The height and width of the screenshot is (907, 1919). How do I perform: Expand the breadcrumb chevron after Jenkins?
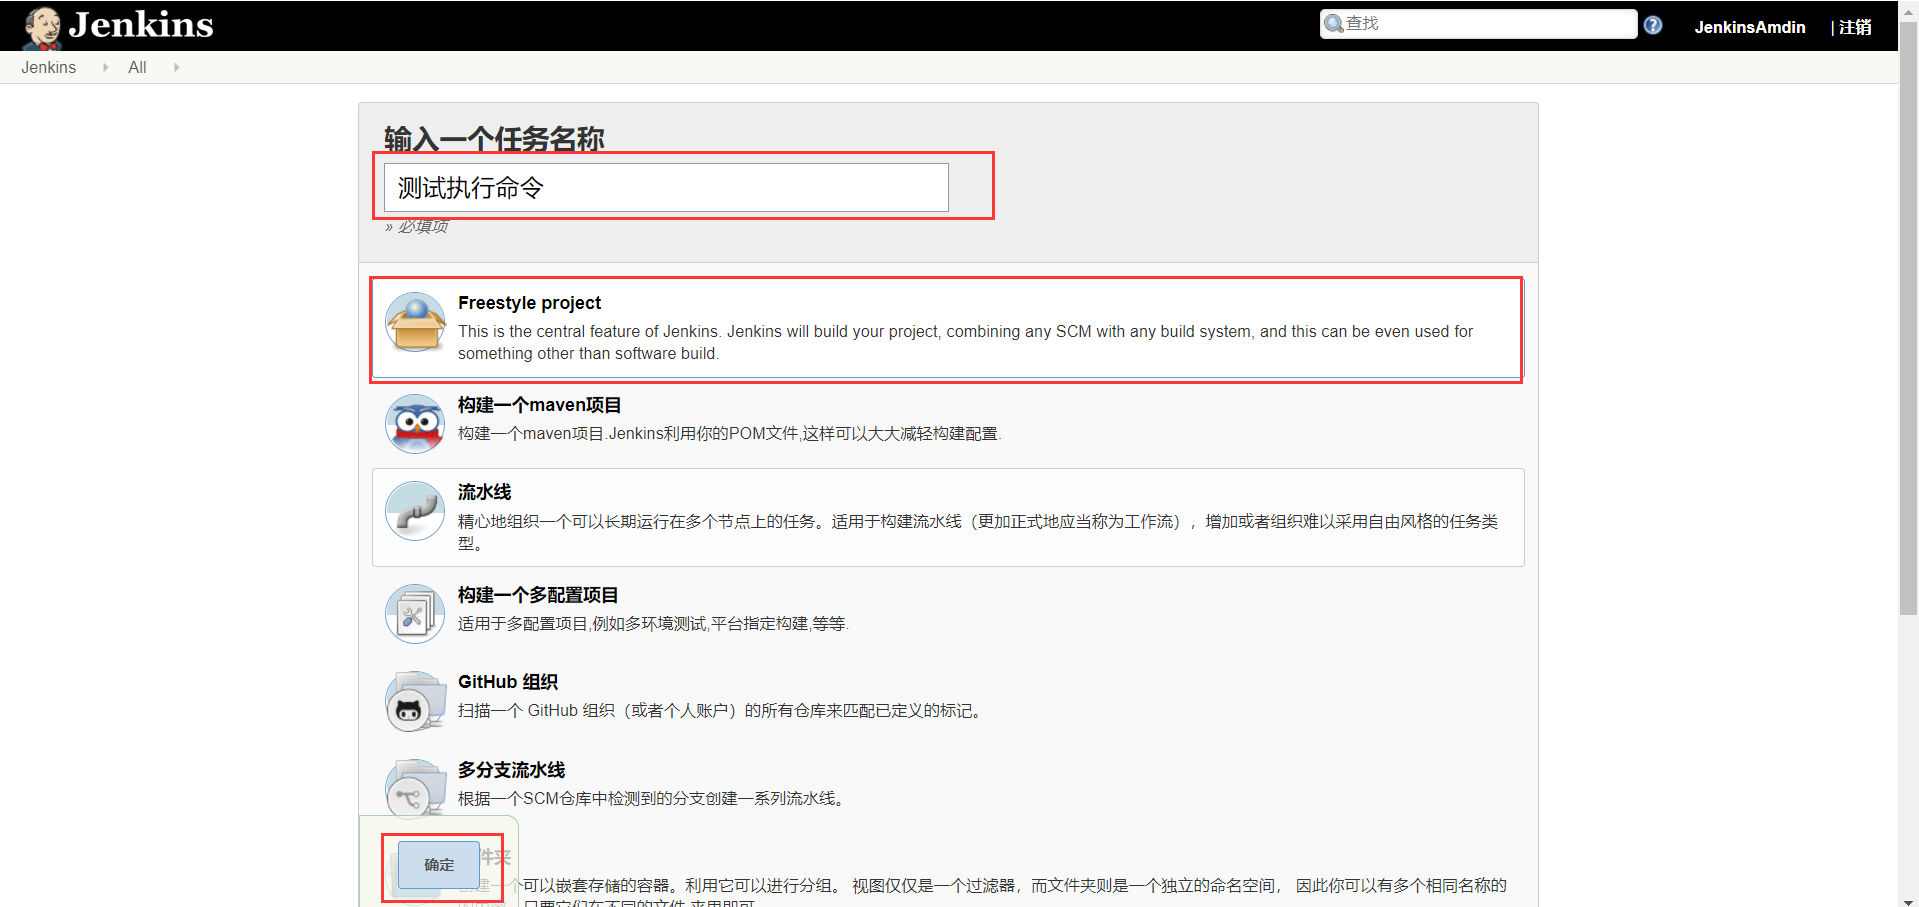click(105, 67)
